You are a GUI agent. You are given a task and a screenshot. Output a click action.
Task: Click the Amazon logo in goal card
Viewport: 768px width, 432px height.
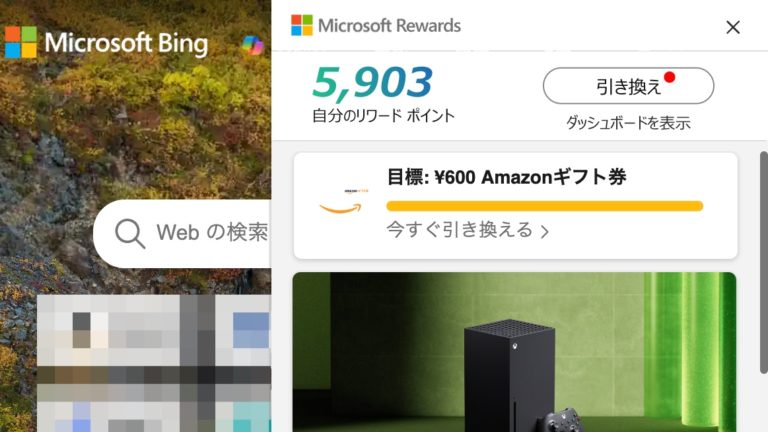(343, 202)
